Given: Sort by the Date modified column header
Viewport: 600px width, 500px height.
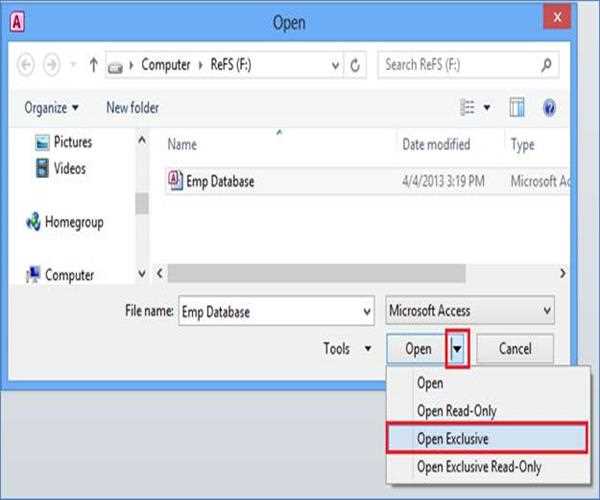Looking at the screenshot, I should tap(436, 145).
